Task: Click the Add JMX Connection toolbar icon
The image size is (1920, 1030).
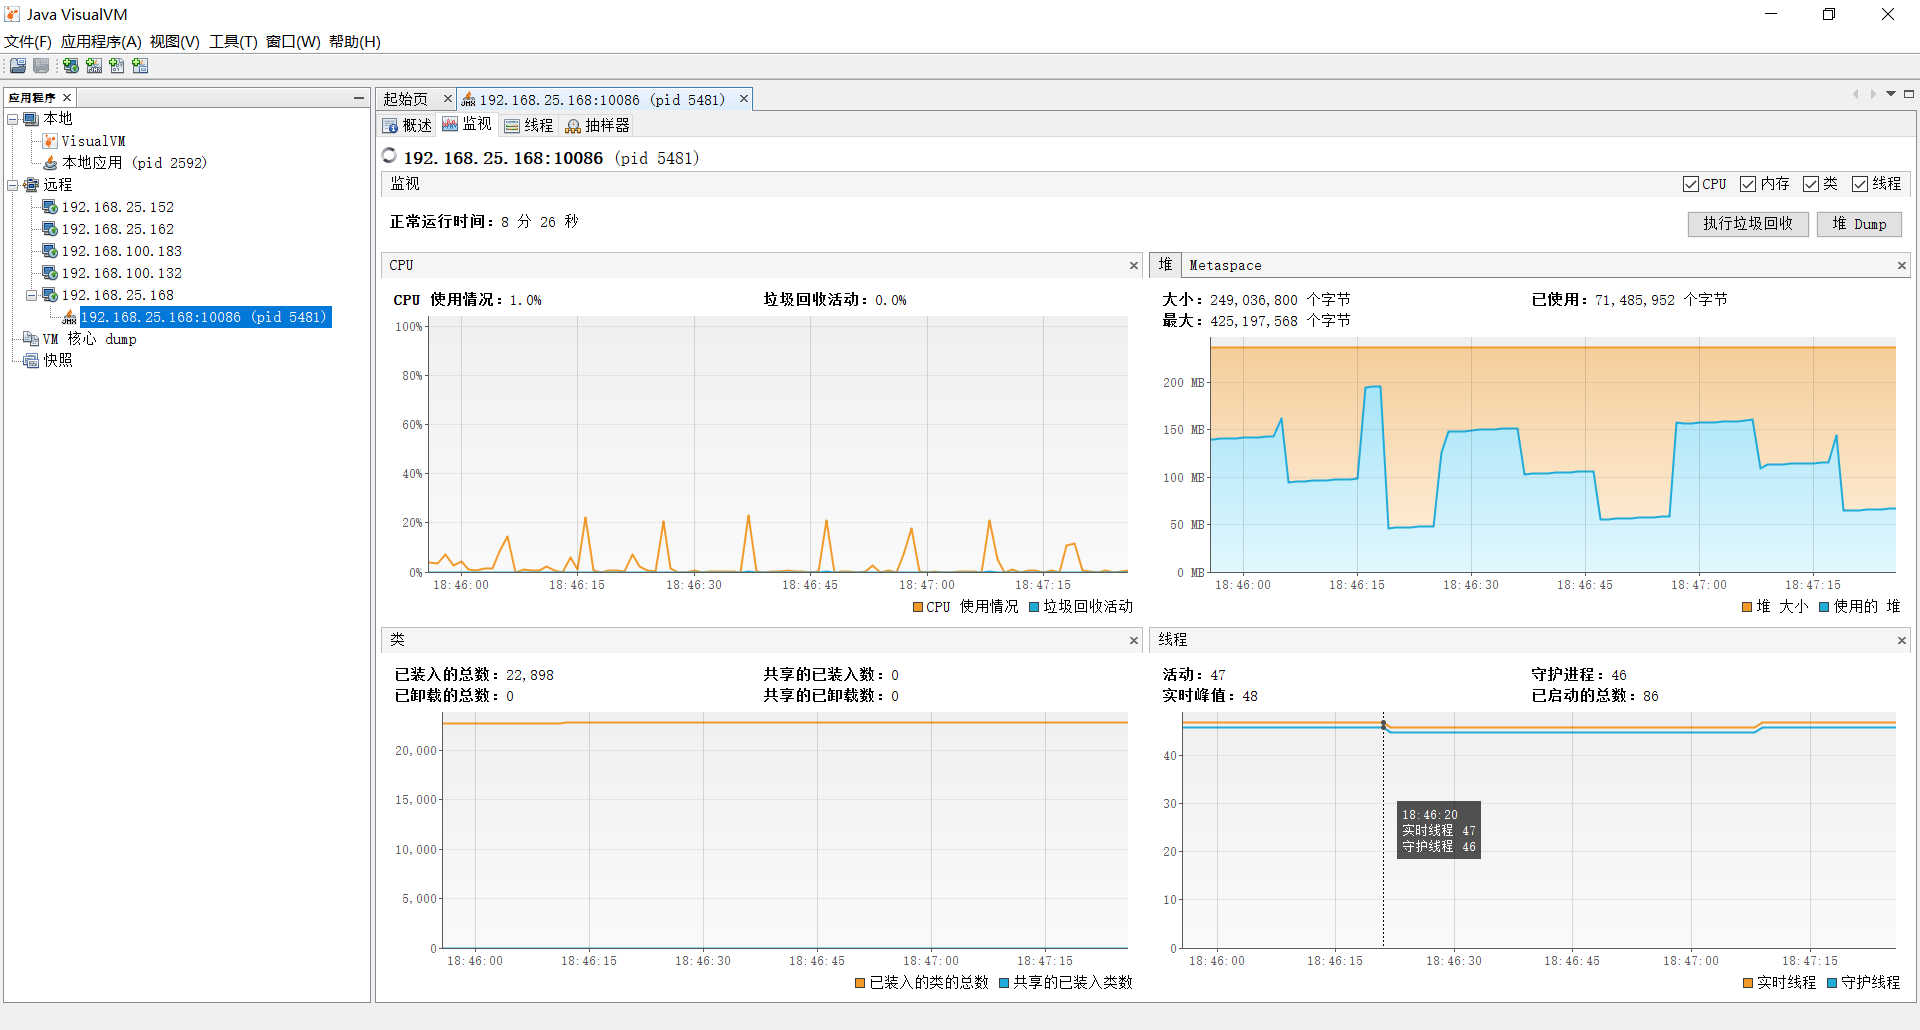Action: [94, 66]
